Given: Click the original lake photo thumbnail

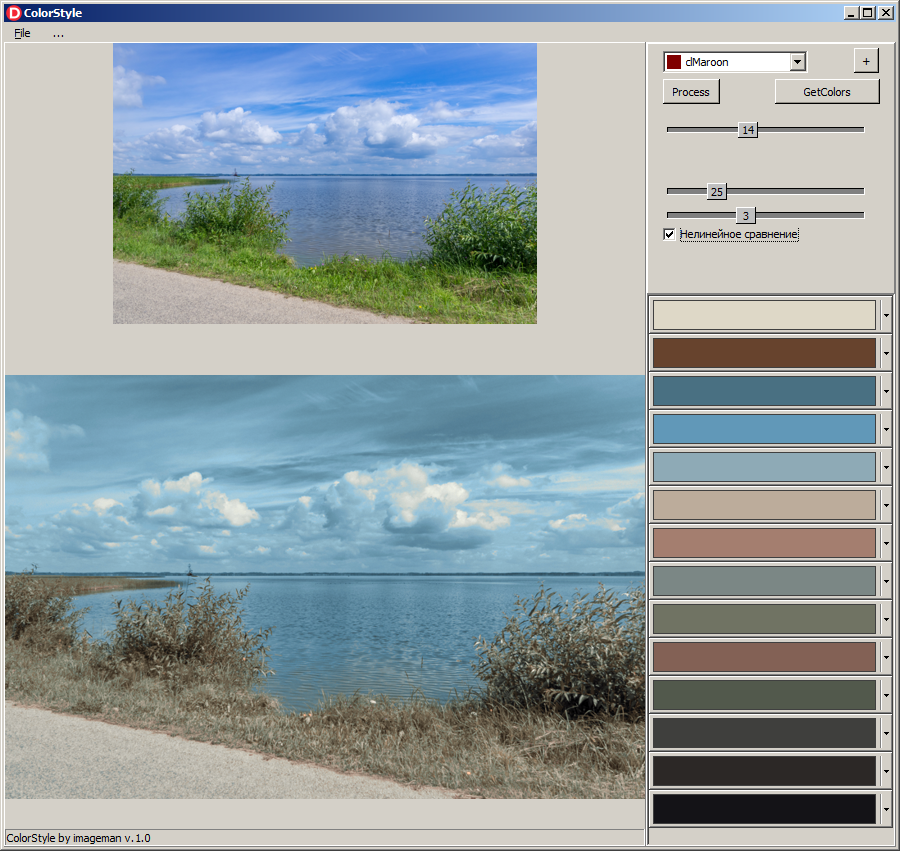Looking at the screenshot, I should tap(325, 184).
